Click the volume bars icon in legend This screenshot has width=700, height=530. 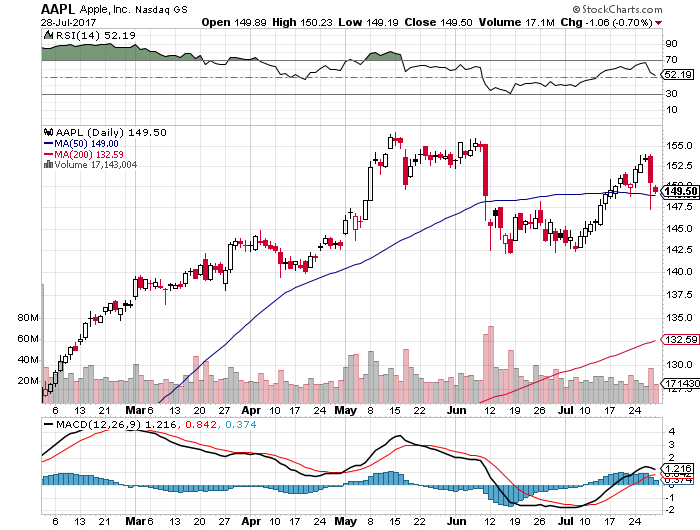click(48, 165)
